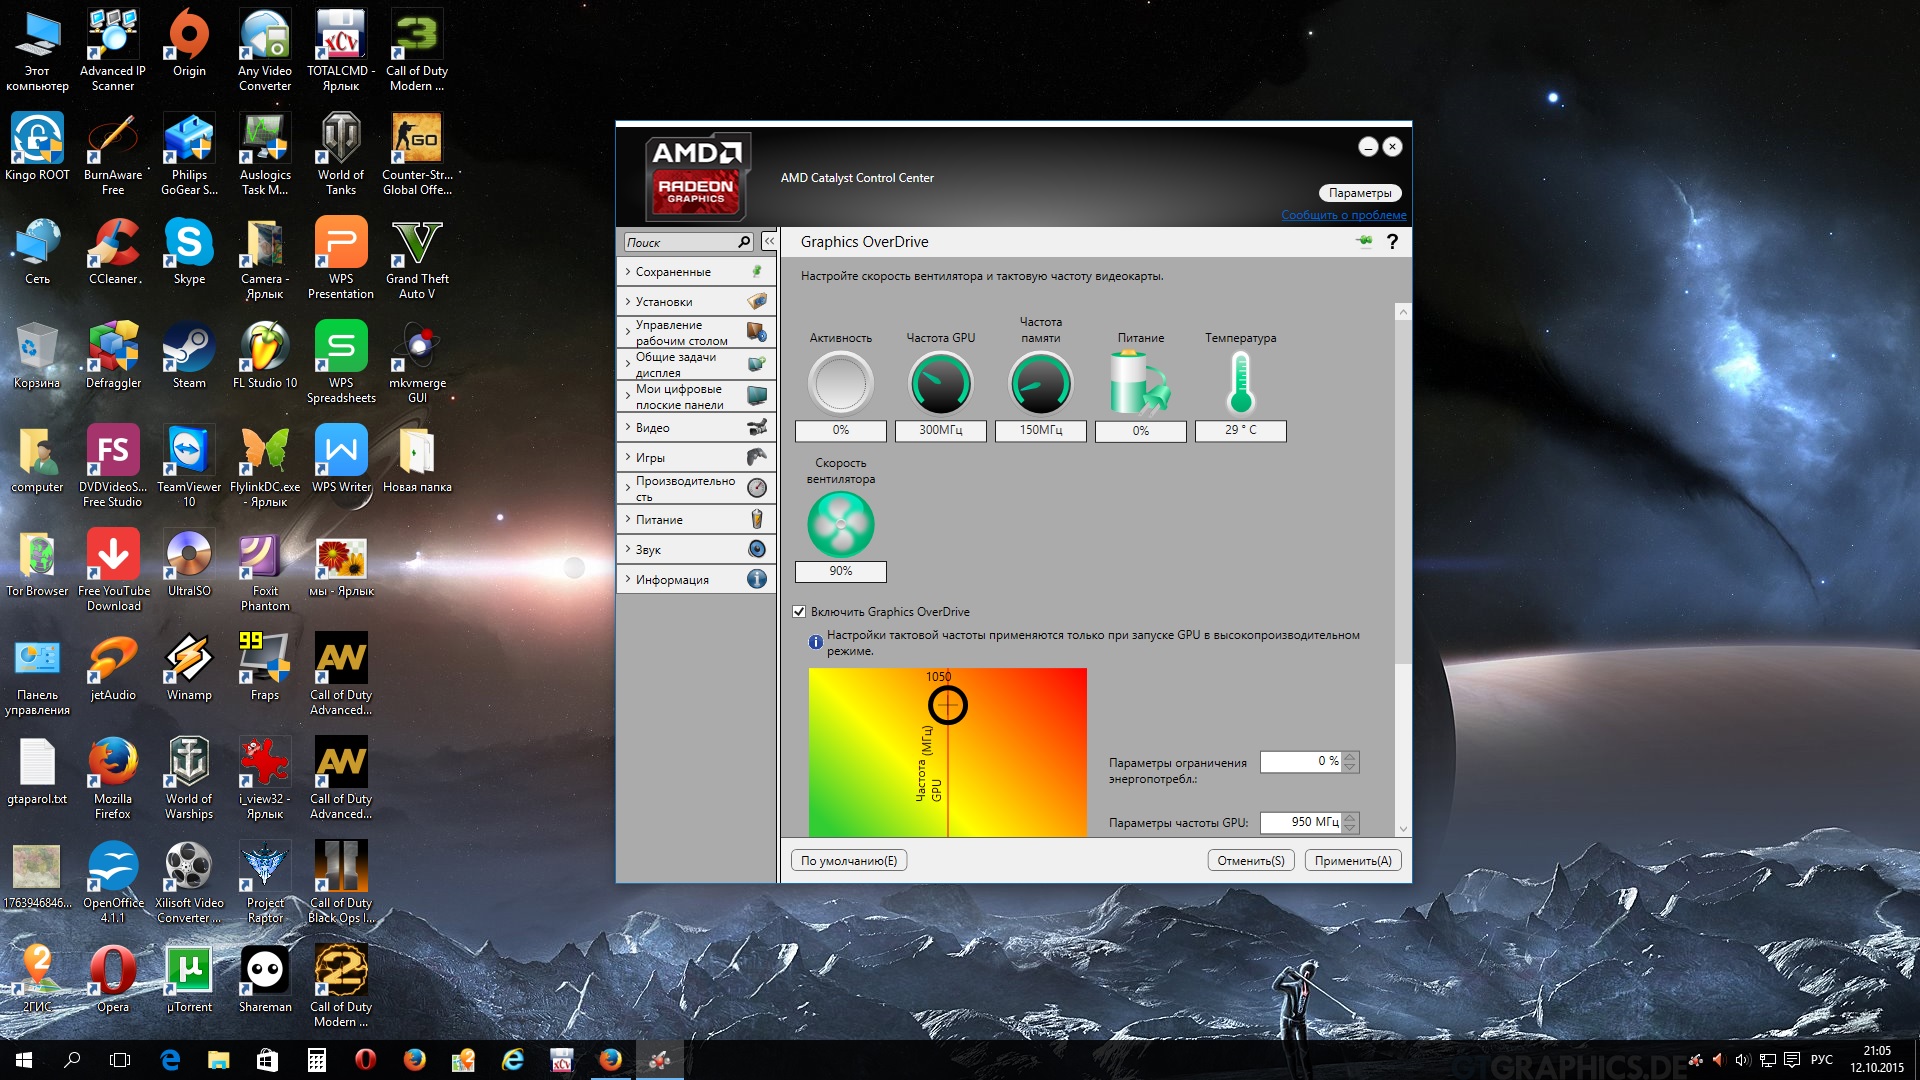Click the pin icon beside Graphics OverDrive title
This screenshot has width=1920, height=1080.
pos(1364,241)
